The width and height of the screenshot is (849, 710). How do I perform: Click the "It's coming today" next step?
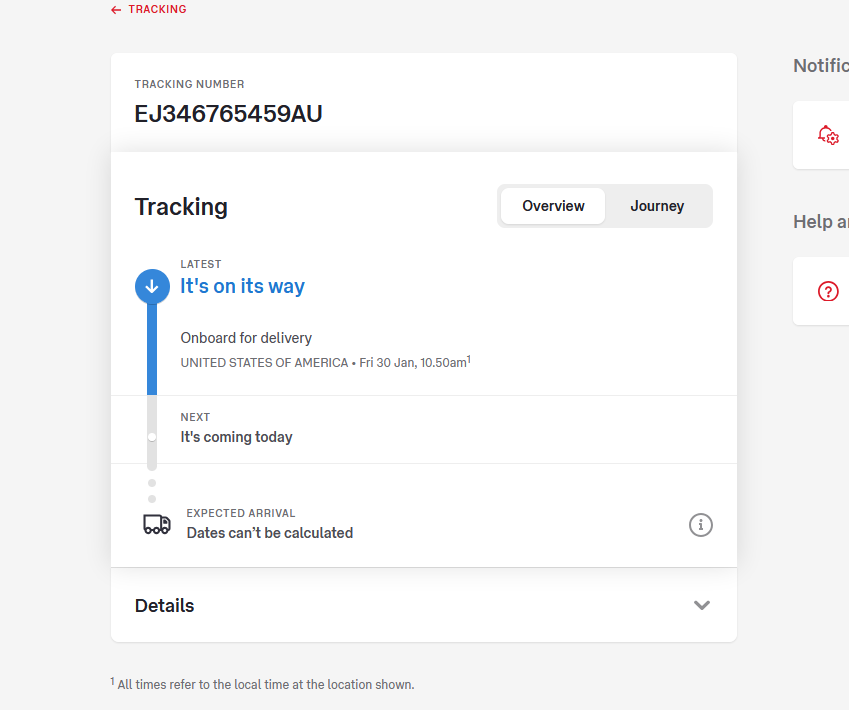point(236,437)
